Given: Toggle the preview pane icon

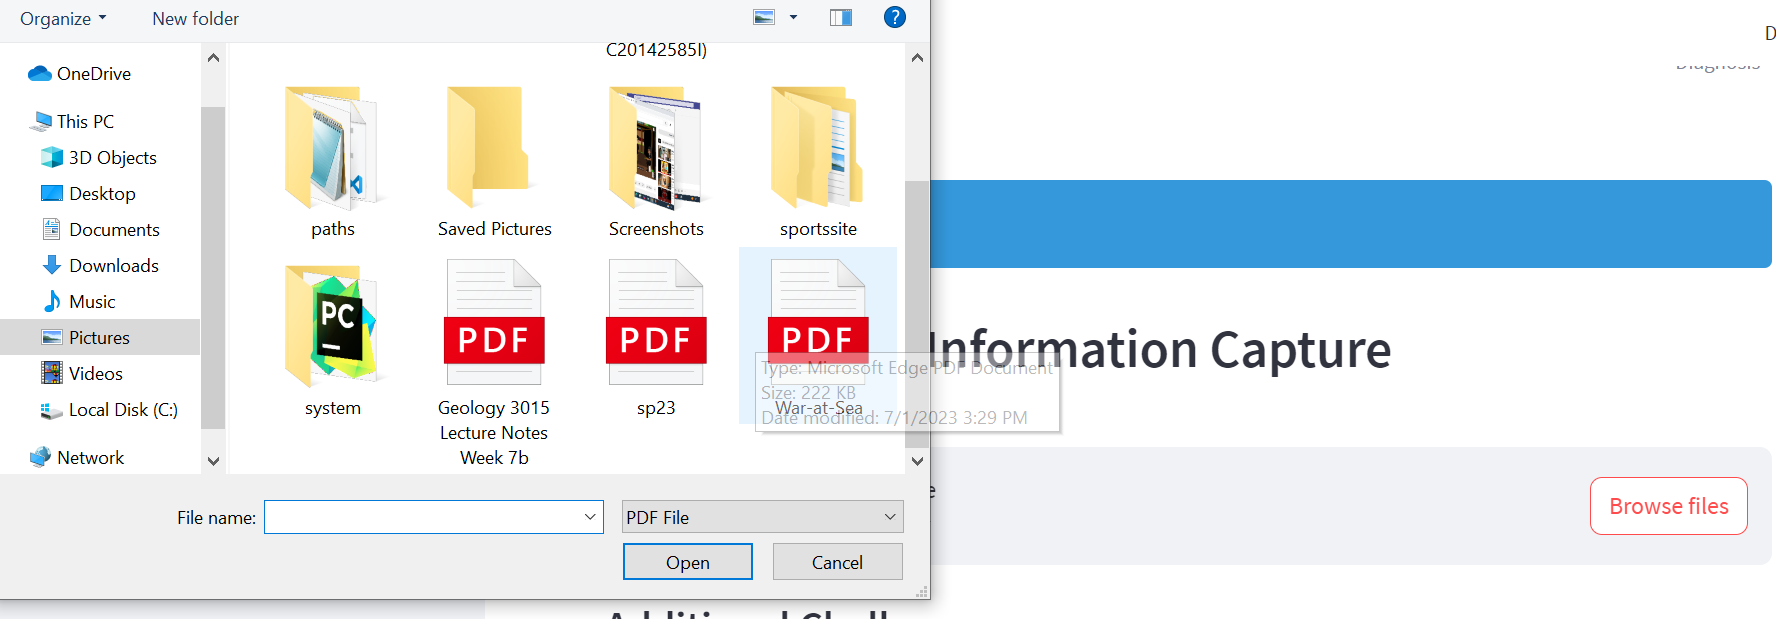Looking at the screenshot, I should [x=841, y=17].
